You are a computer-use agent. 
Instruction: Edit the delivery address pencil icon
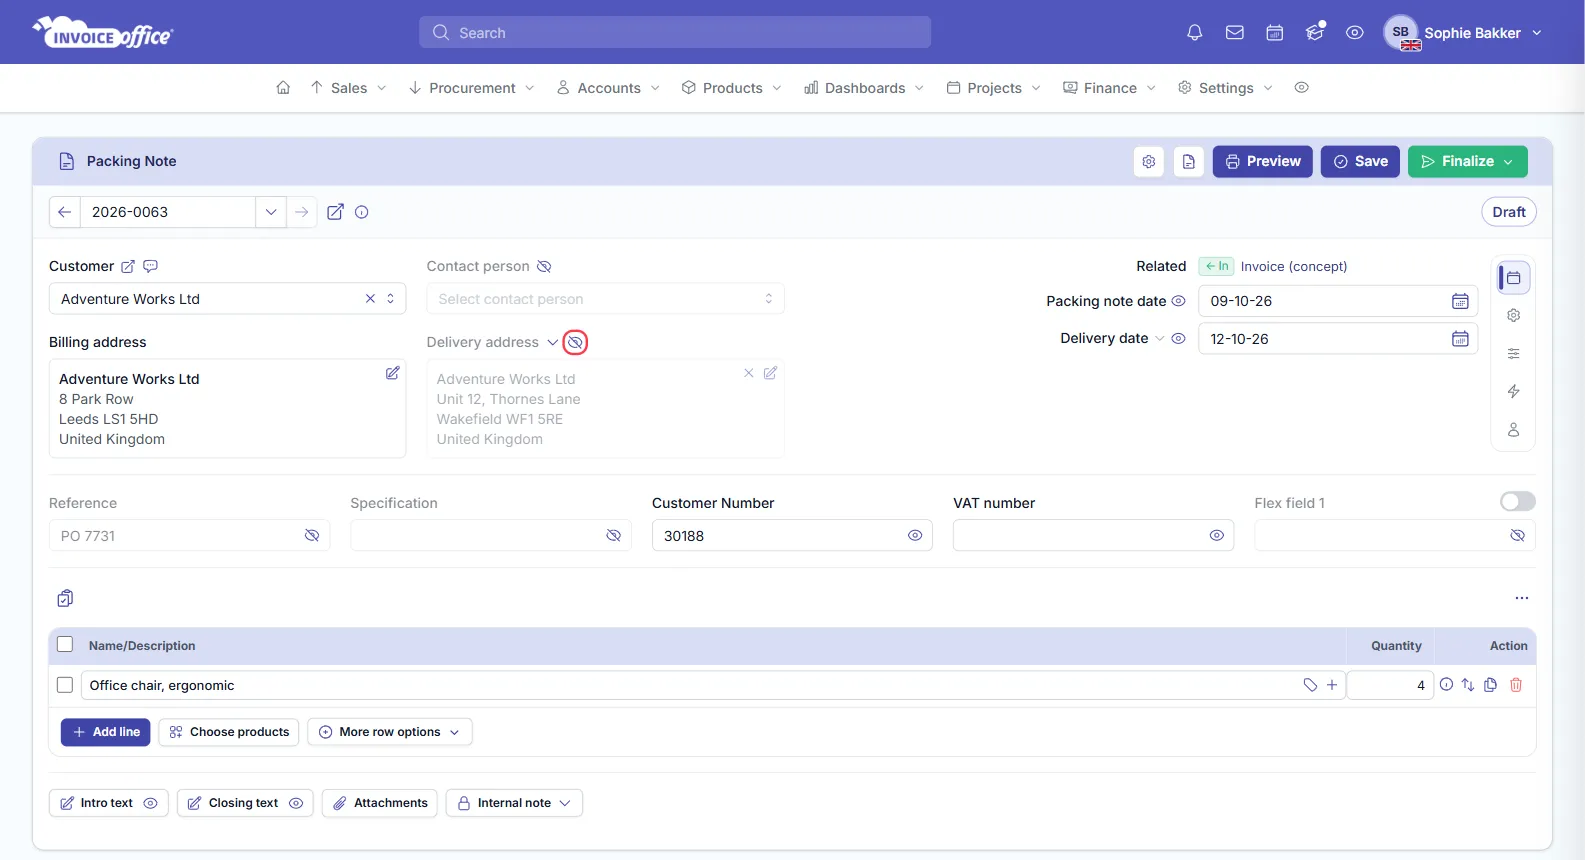click(771, 373)
